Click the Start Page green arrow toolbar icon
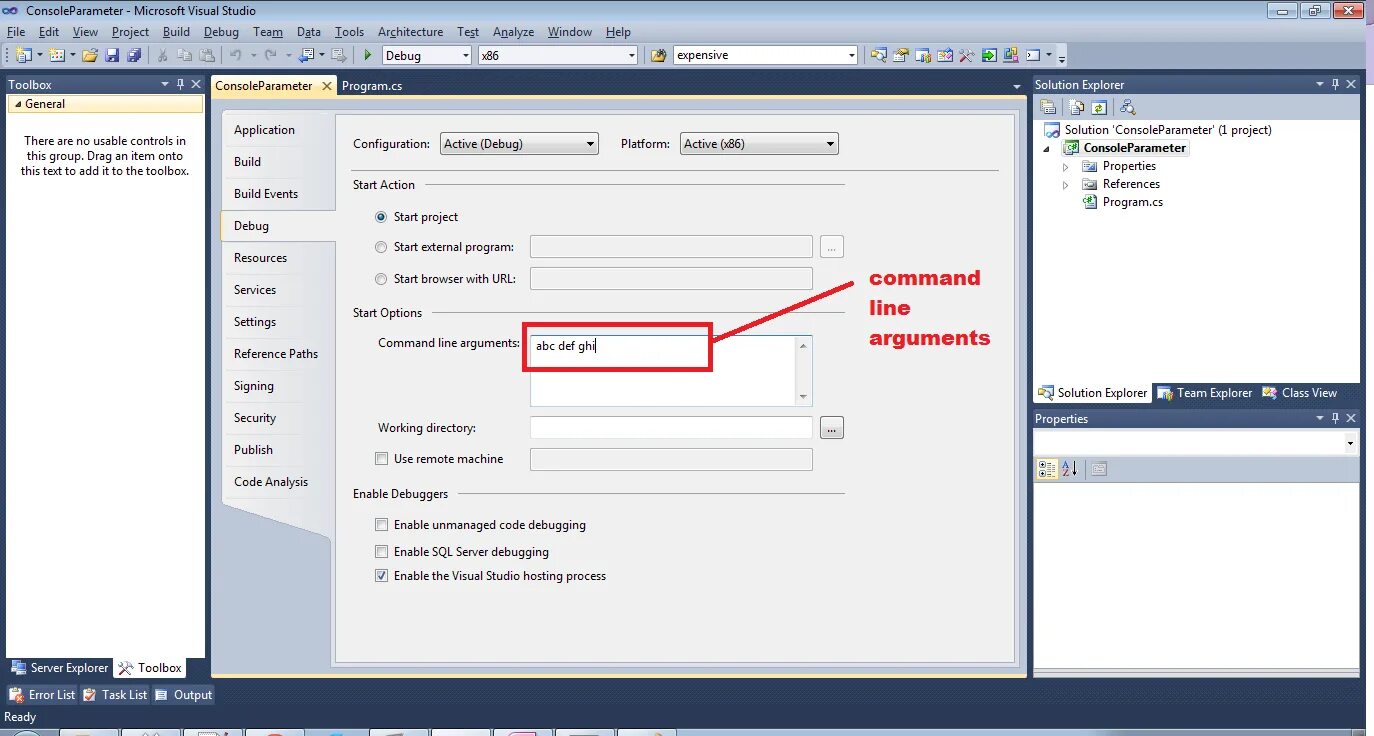This screenshot has height=736, width=1374. point(989,55)
